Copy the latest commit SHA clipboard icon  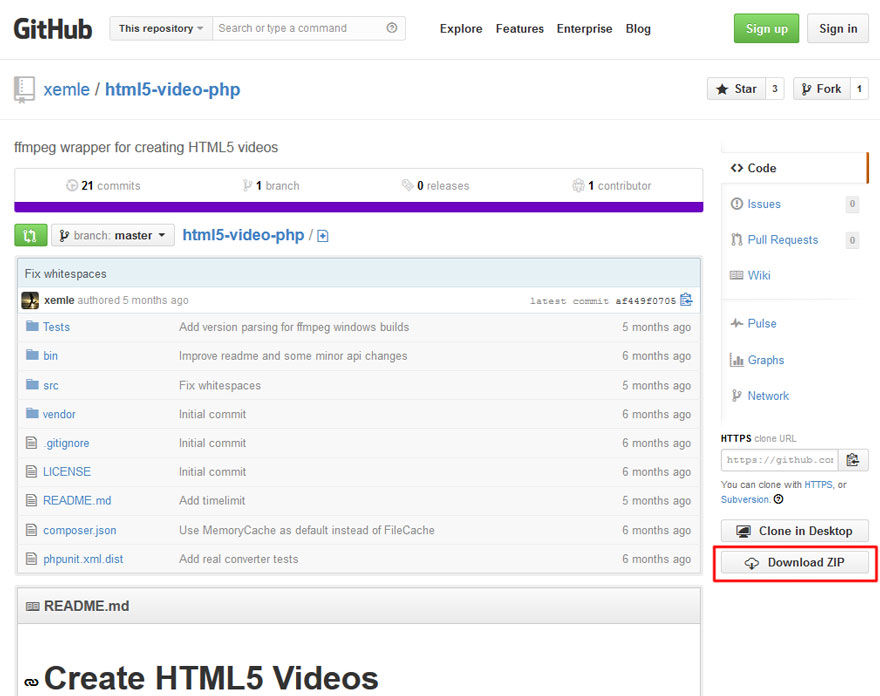[686, 300]
